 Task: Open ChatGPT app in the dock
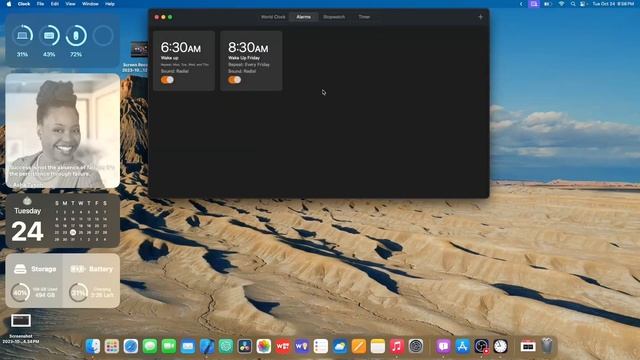(x=226, y=346)
